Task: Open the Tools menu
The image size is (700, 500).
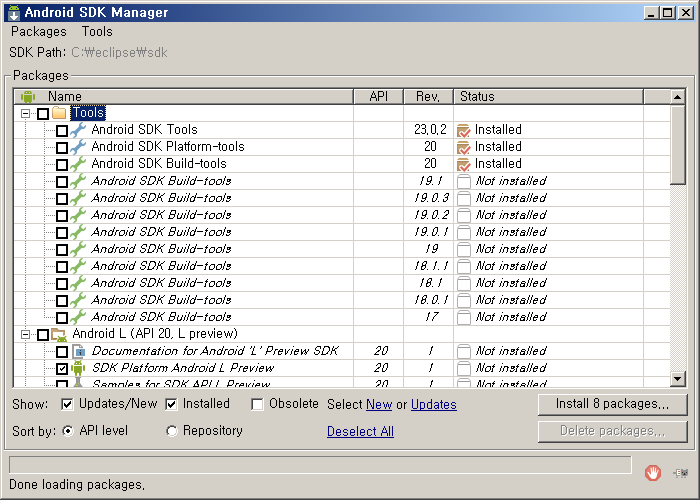Action: pos(97,32)
